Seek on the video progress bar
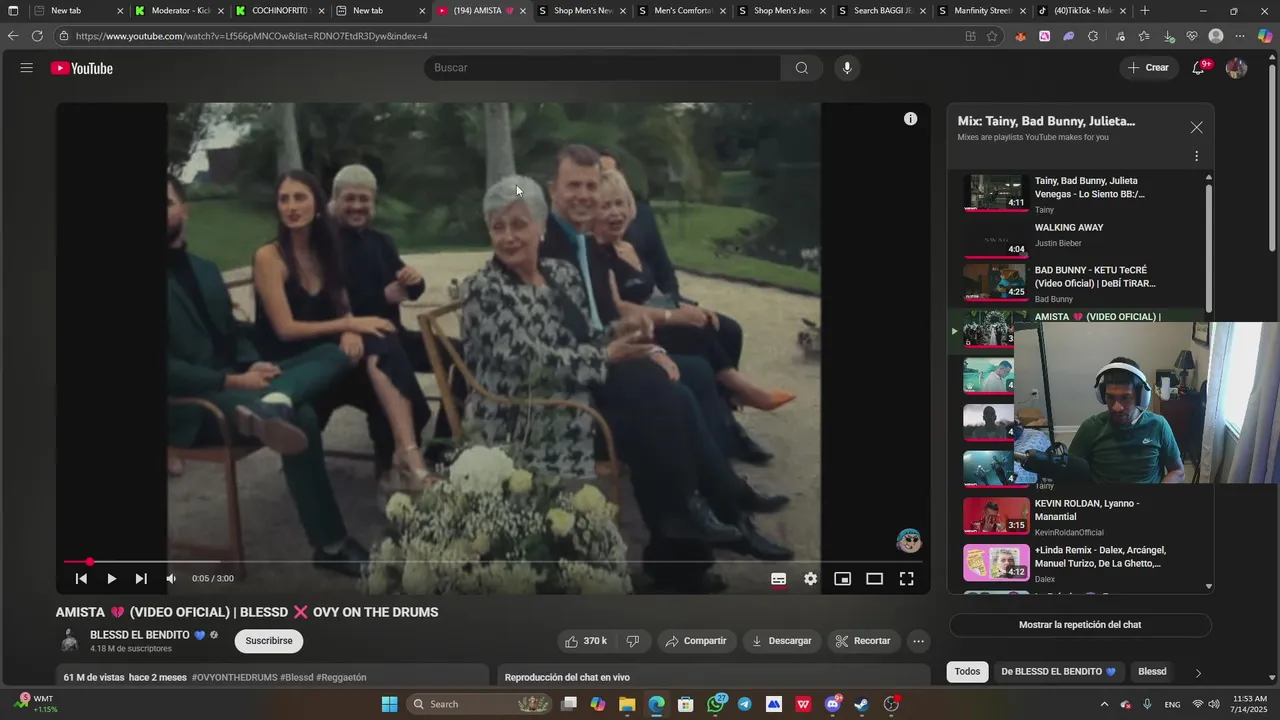 (x=493, y=562)
